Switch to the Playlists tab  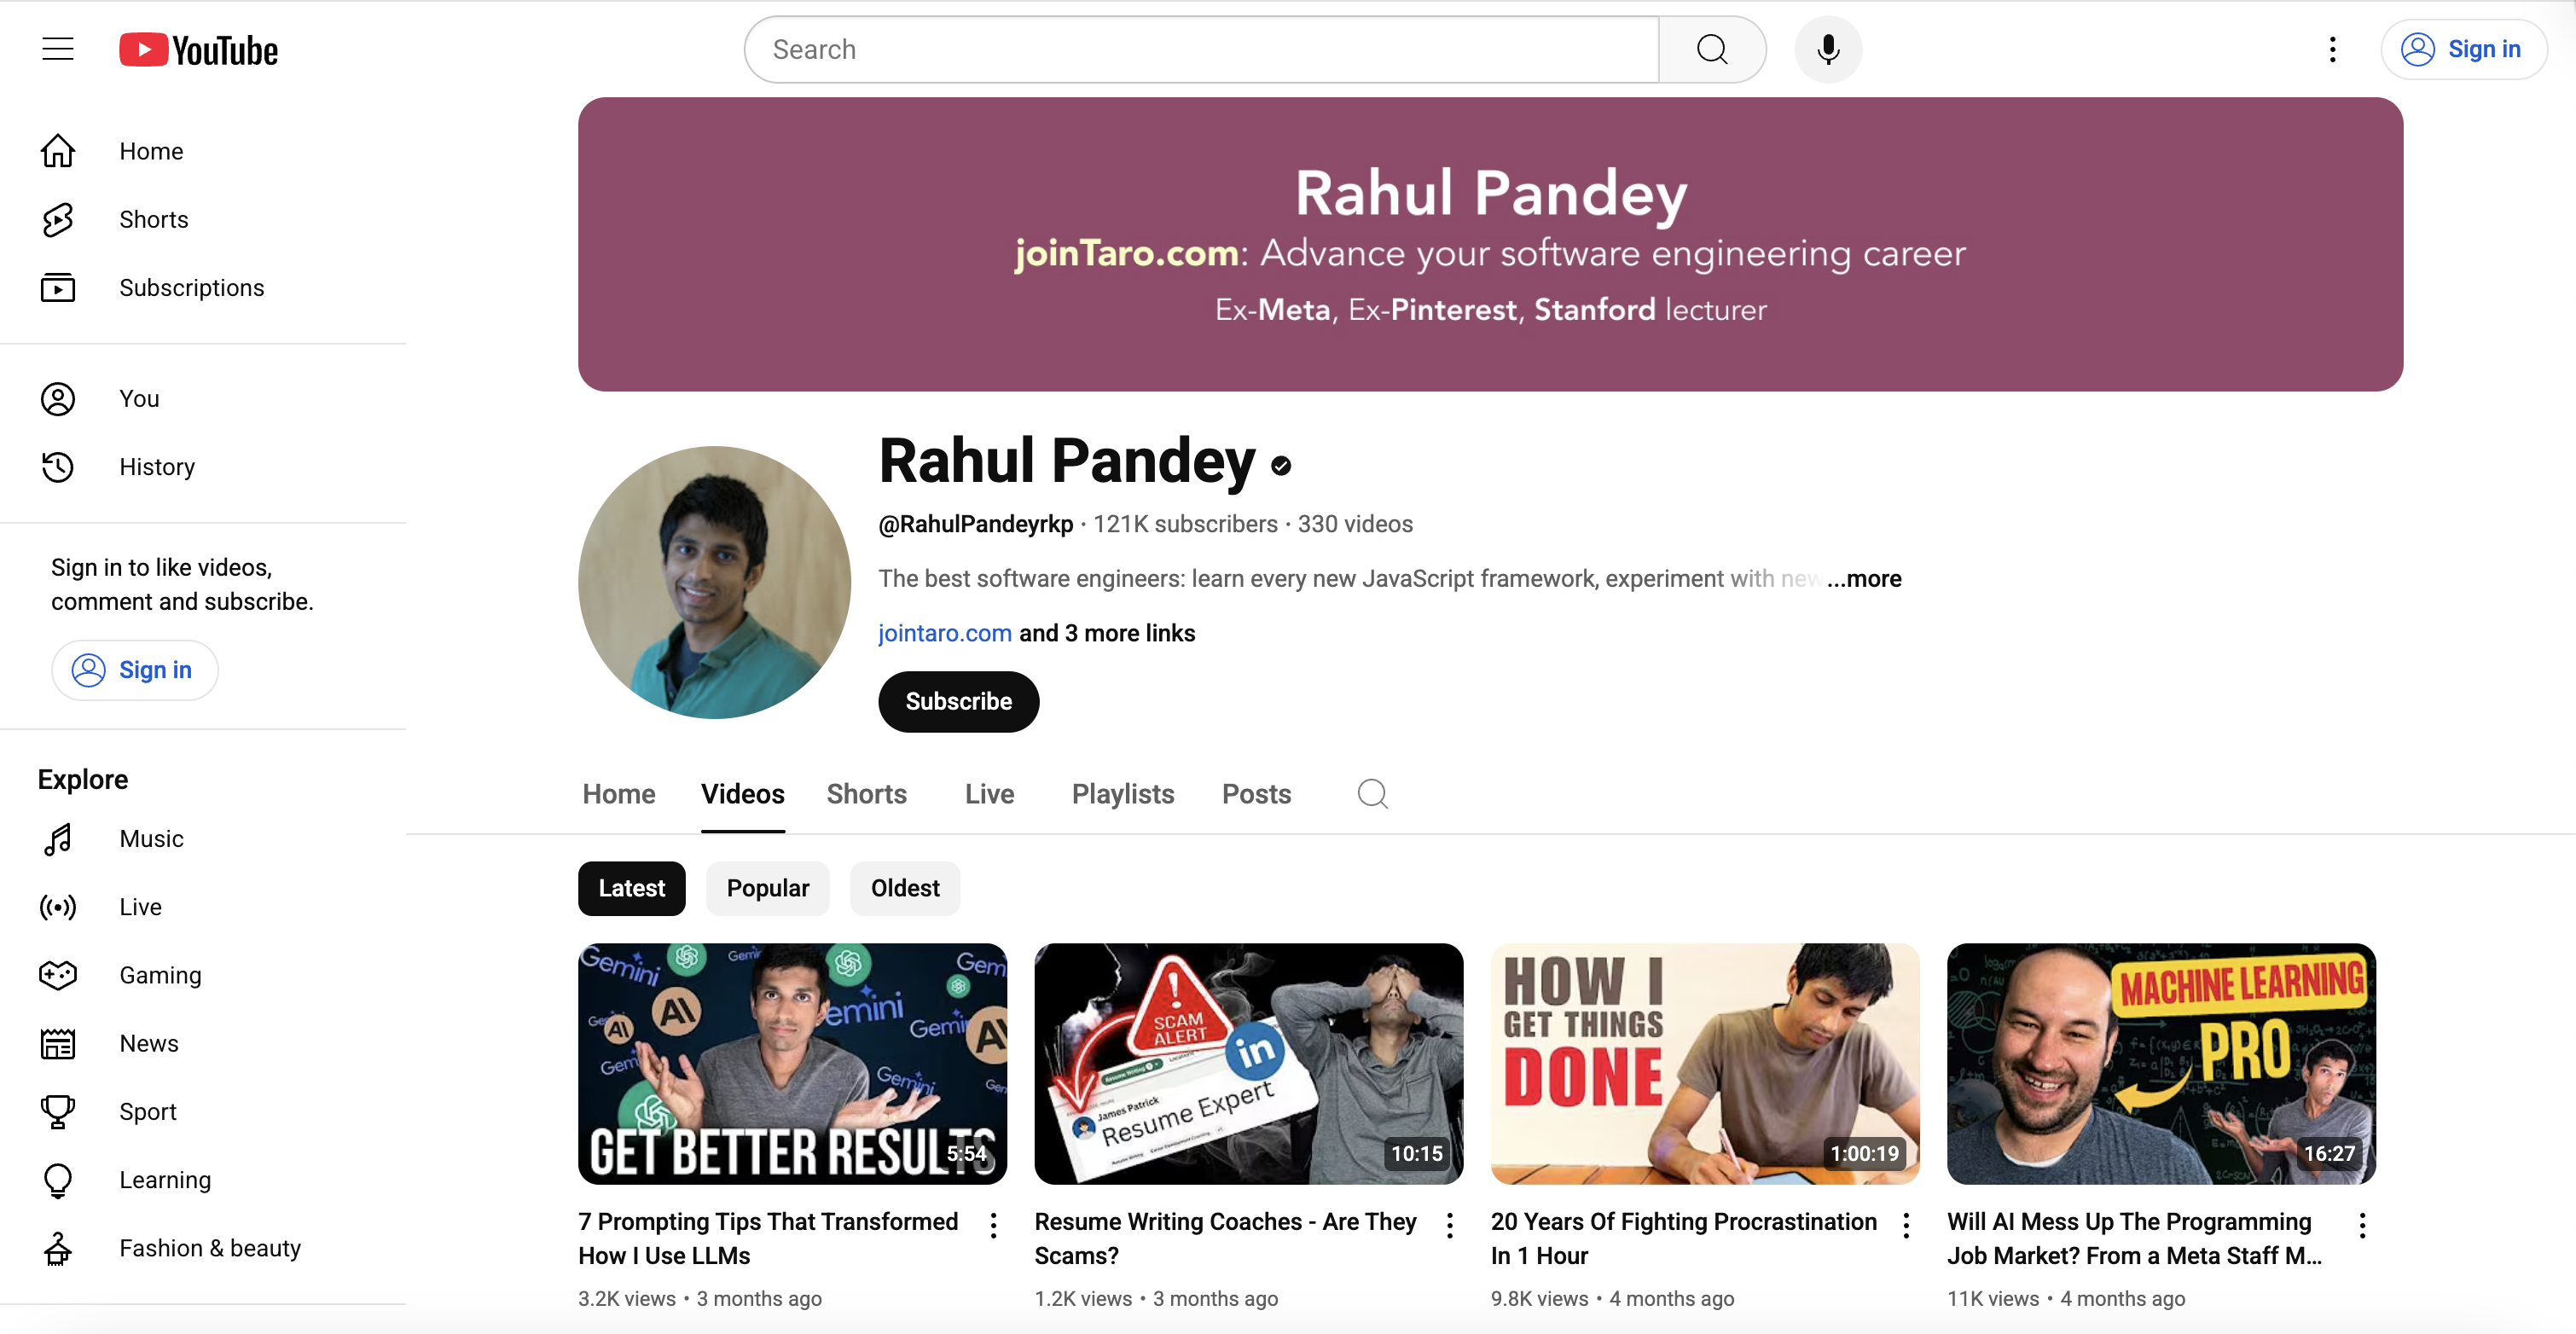pyautogui.click(x=1122, y=794)
